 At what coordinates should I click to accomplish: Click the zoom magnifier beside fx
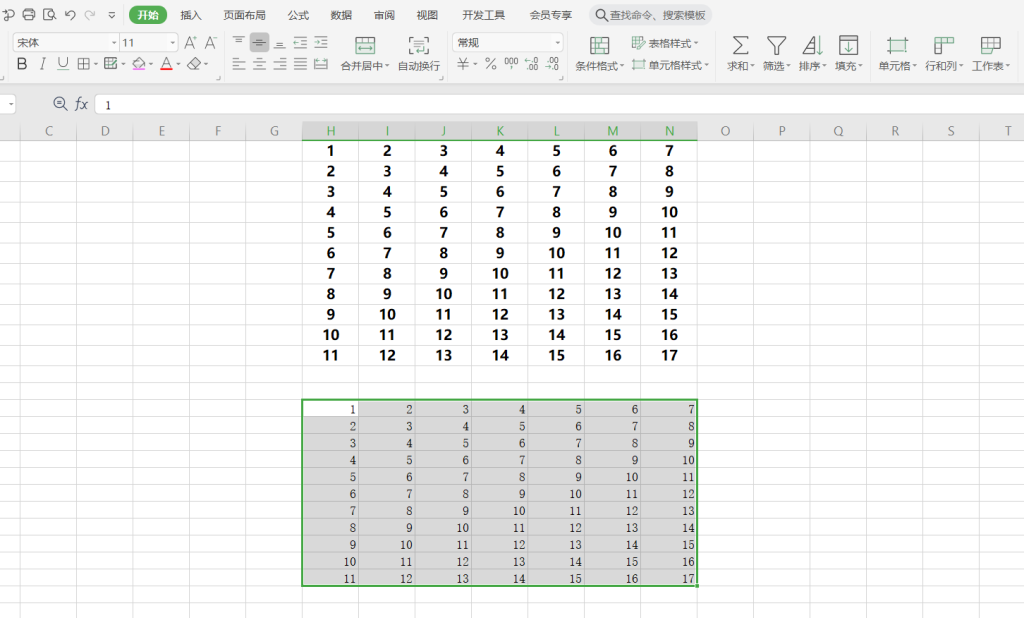[x=60, y=104]
